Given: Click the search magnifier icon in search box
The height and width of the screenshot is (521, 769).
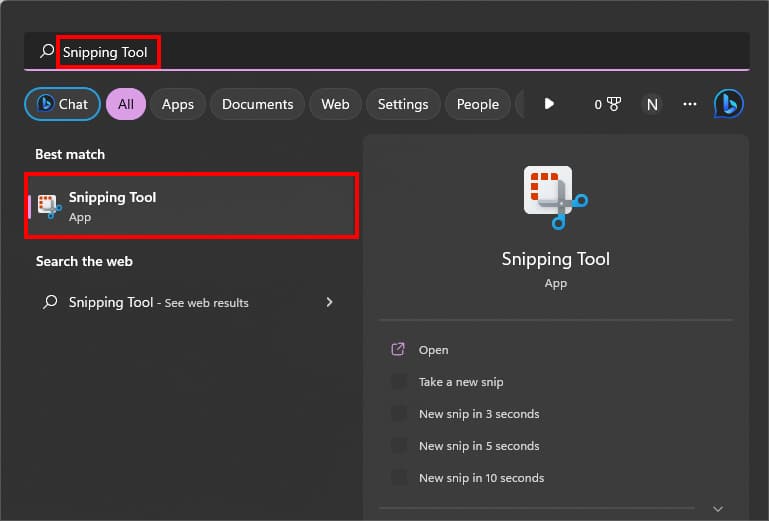Looking at the screenshot, I should 47,51.
